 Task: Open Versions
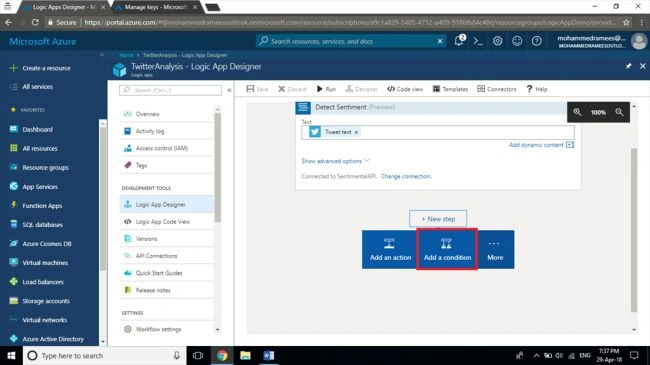tap(167, 239)
